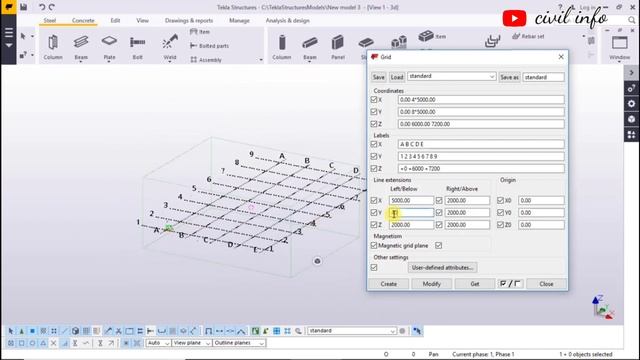
Task: Toggle Magnetic grid plane checkbox
Action: point(374,245)
